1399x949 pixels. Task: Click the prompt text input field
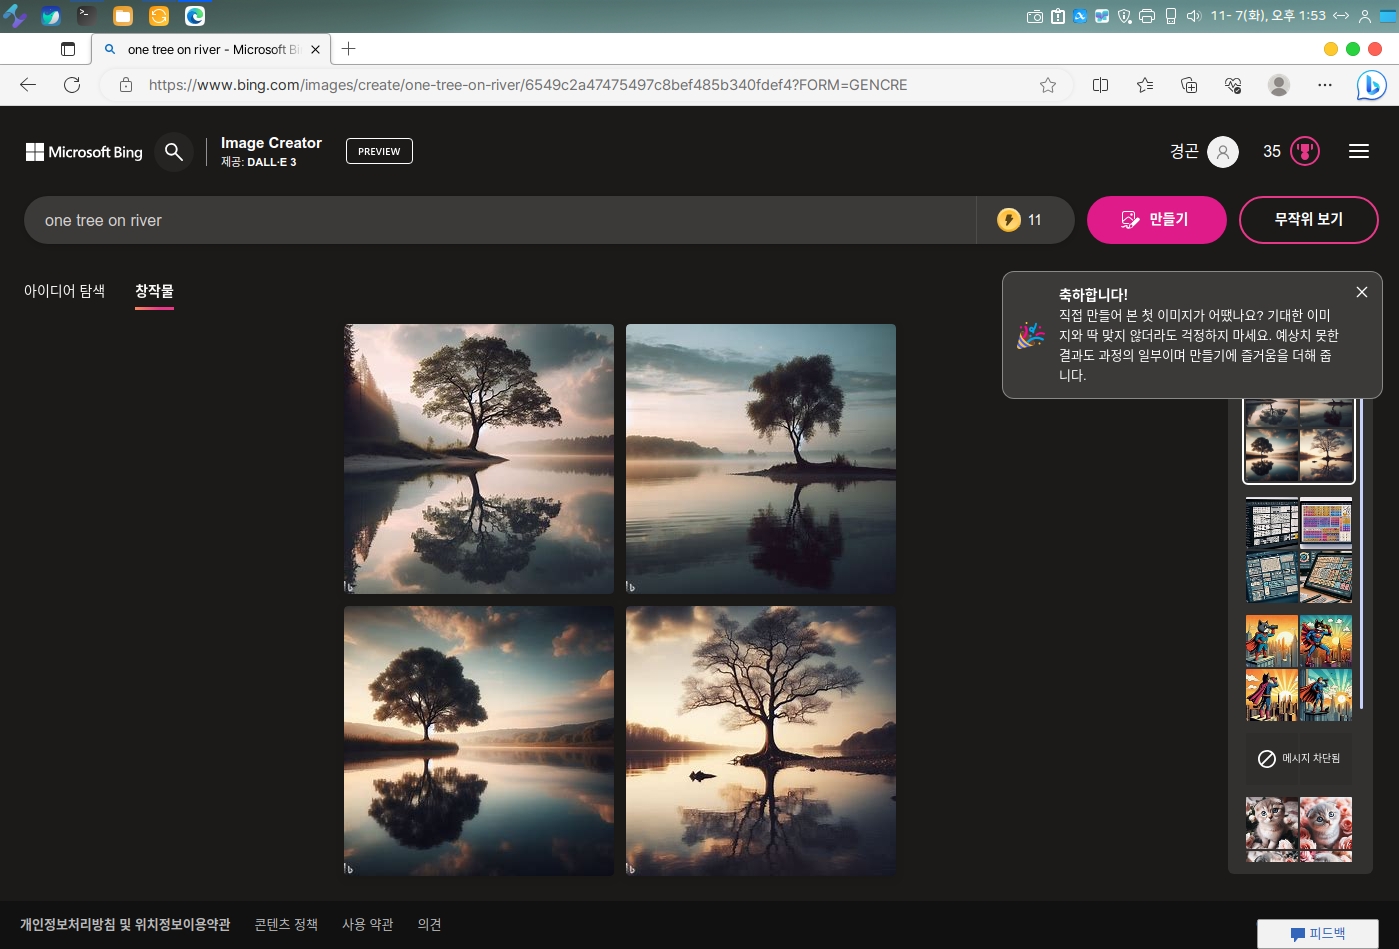500,220
